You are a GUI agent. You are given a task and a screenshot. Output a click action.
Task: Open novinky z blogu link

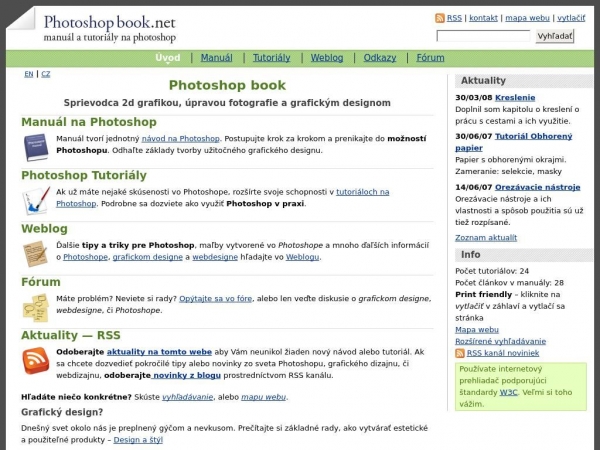tap(186, 375)
